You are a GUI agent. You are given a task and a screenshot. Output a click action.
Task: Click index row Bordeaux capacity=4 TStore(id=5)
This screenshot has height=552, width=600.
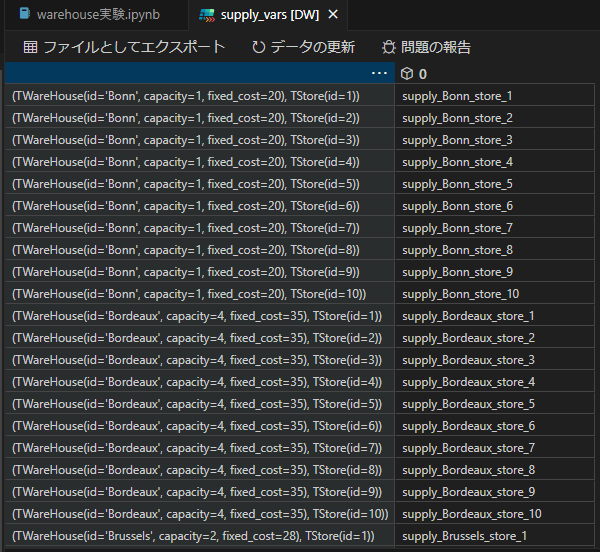point(200,404)
